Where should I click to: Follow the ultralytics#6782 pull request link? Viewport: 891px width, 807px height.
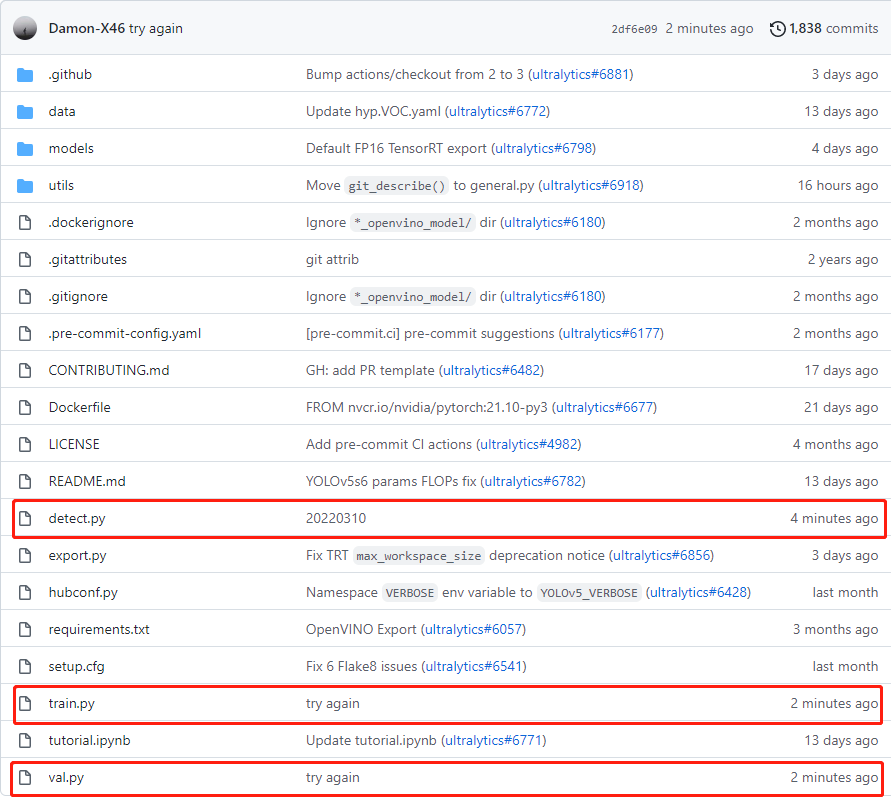[533, 481]
